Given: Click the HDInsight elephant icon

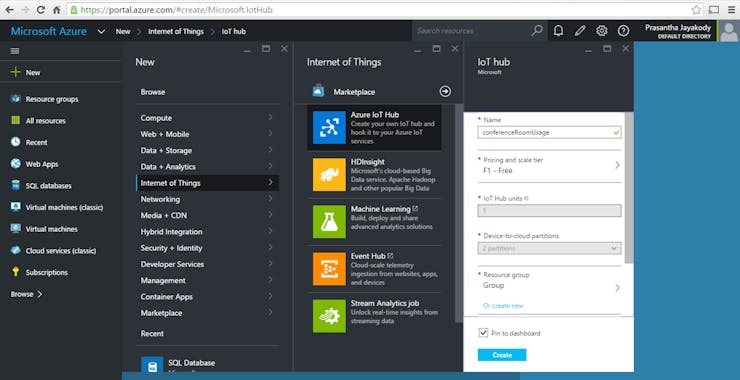Looking at the screenshot, I should tap(329, 175).
